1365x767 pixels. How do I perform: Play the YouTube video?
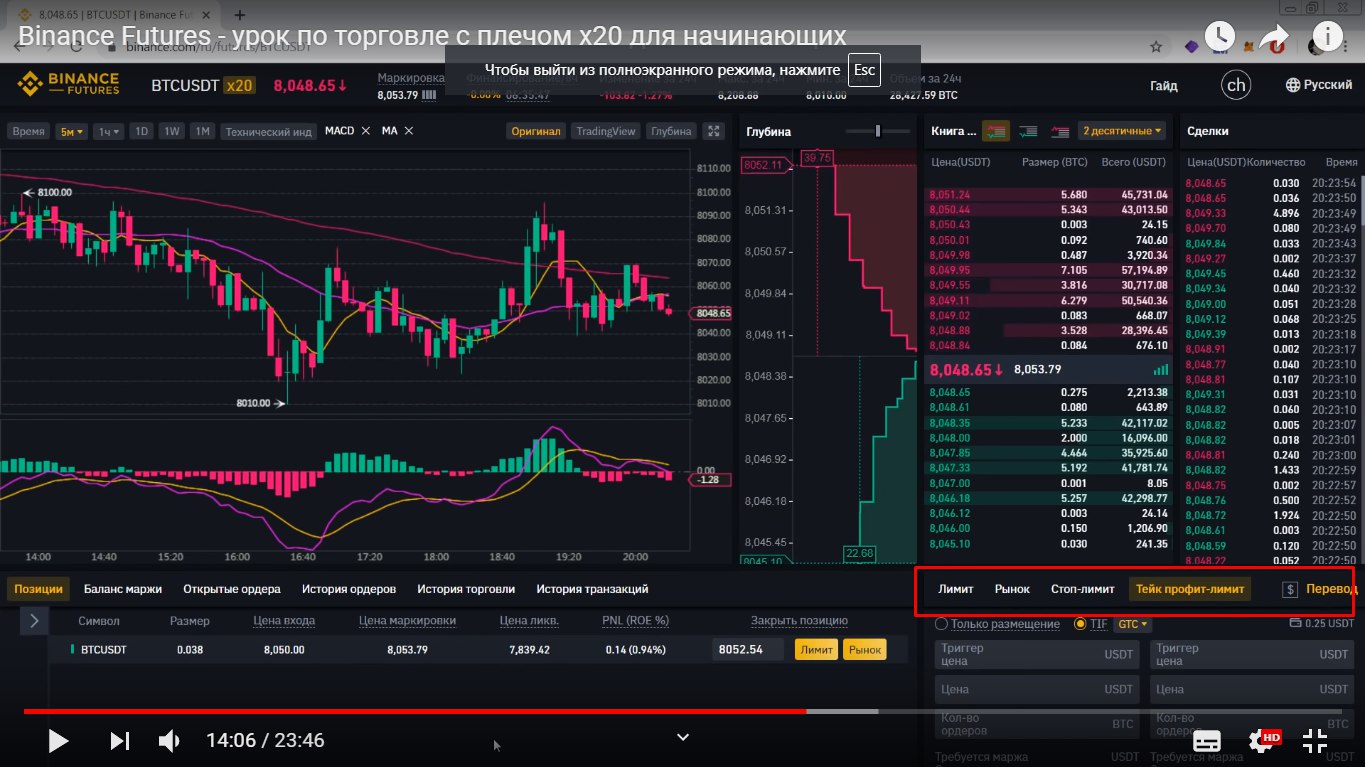pyautogui.click(x=58, y=741)
